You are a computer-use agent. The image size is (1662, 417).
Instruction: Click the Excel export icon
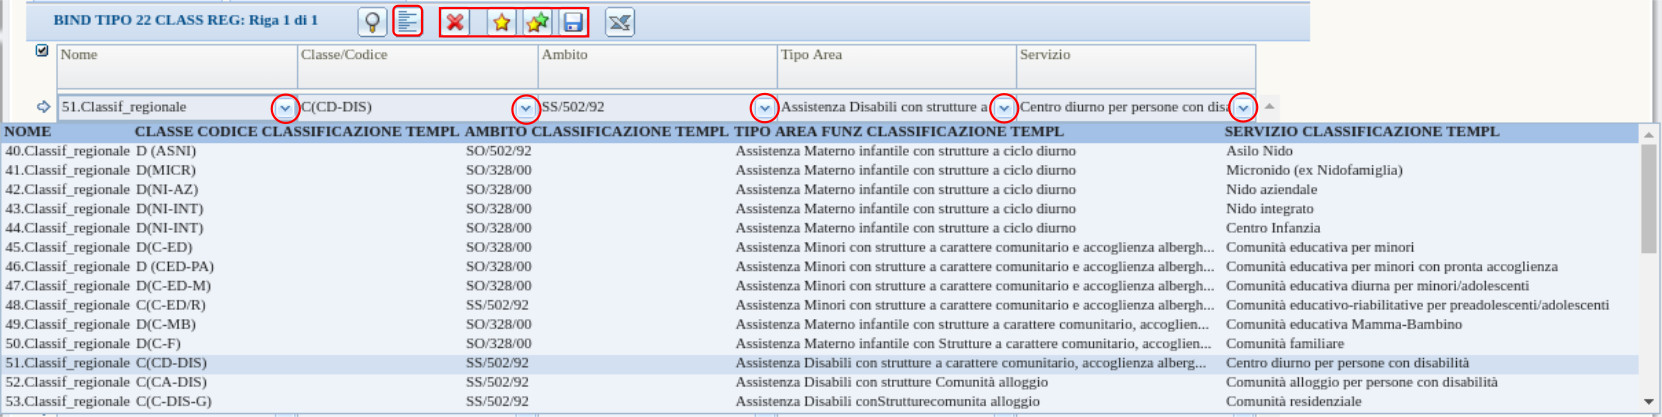coord(620,22)
